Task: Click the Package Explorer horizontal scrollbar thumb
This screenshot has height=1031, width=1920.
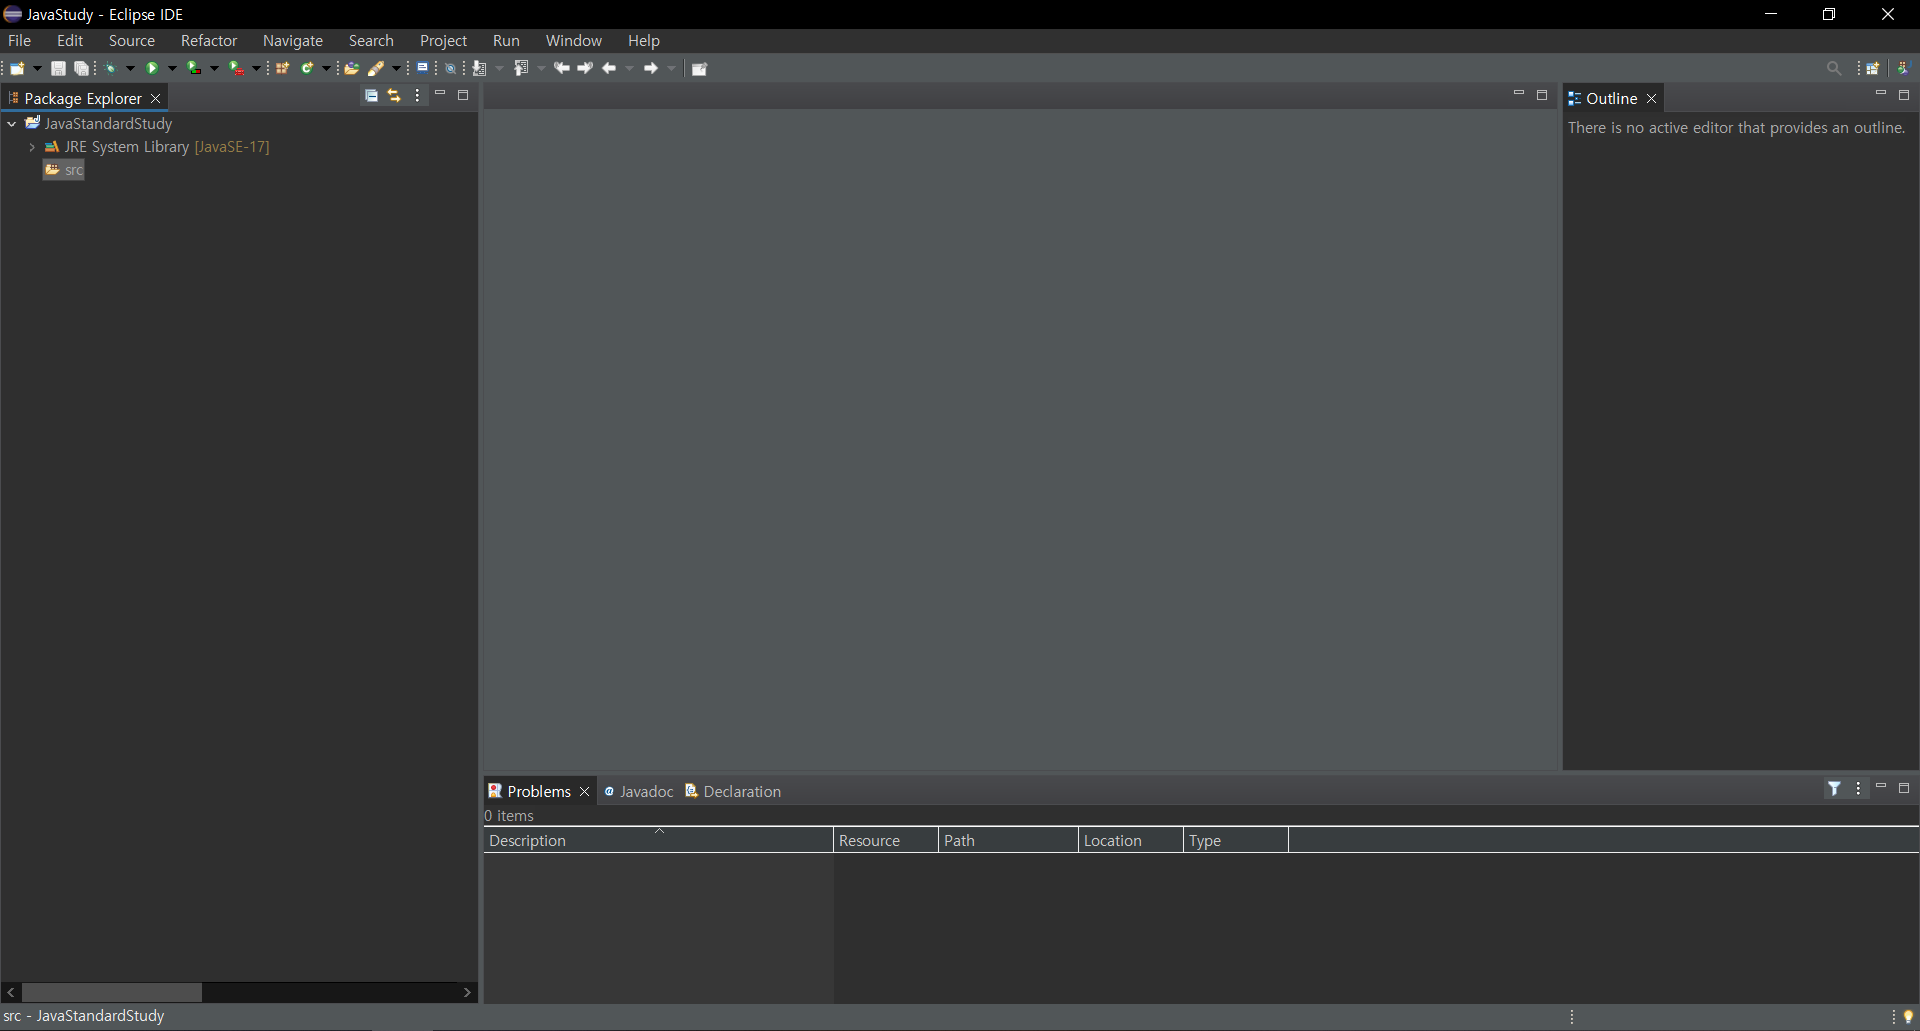Action: [x=112, y=992]
